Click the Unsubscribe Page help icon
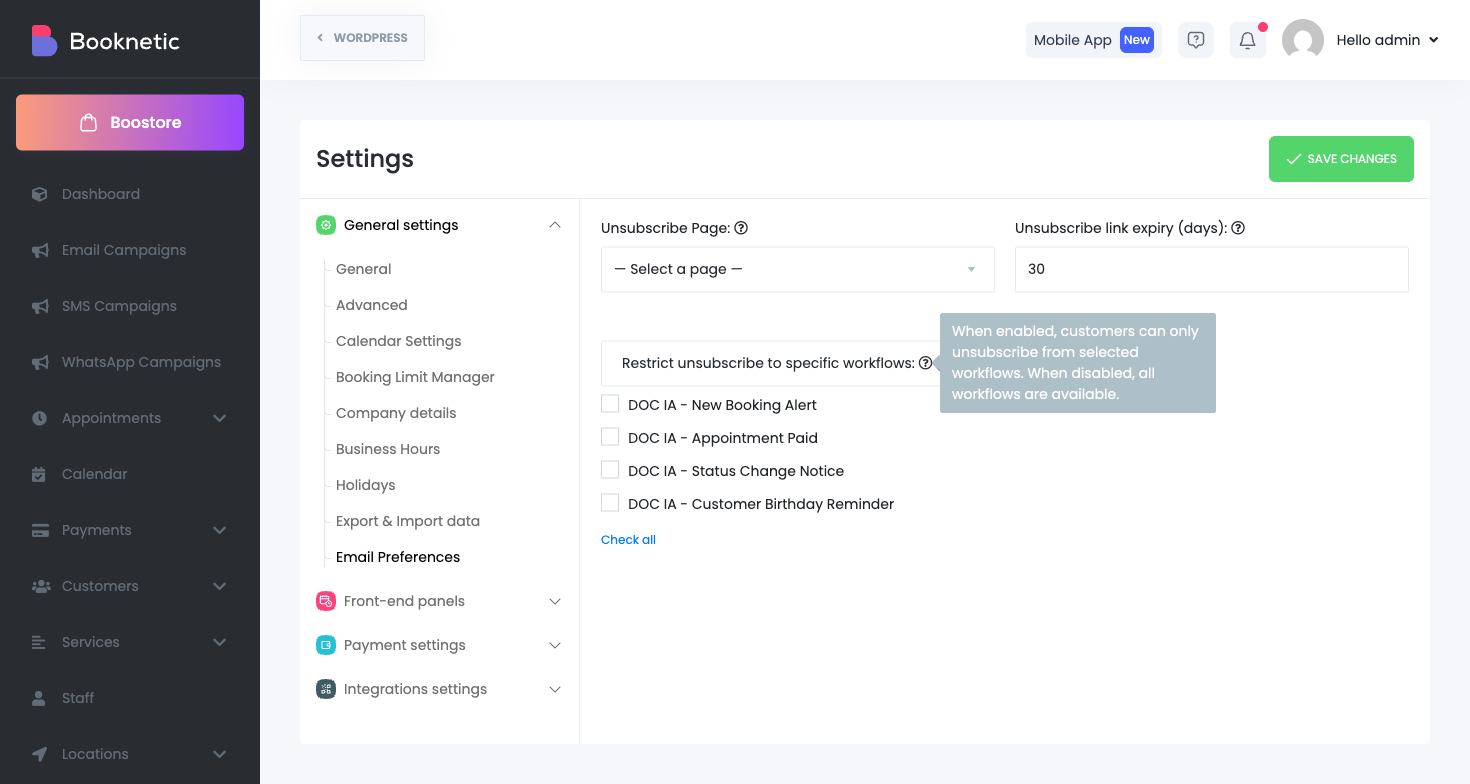 point(741,228)
